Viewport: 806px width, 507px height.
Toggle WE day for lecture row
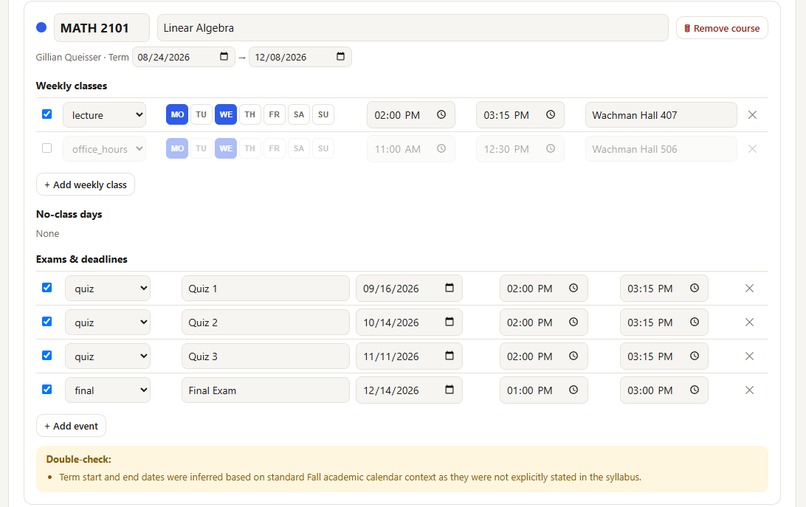(x=226, y=114)
